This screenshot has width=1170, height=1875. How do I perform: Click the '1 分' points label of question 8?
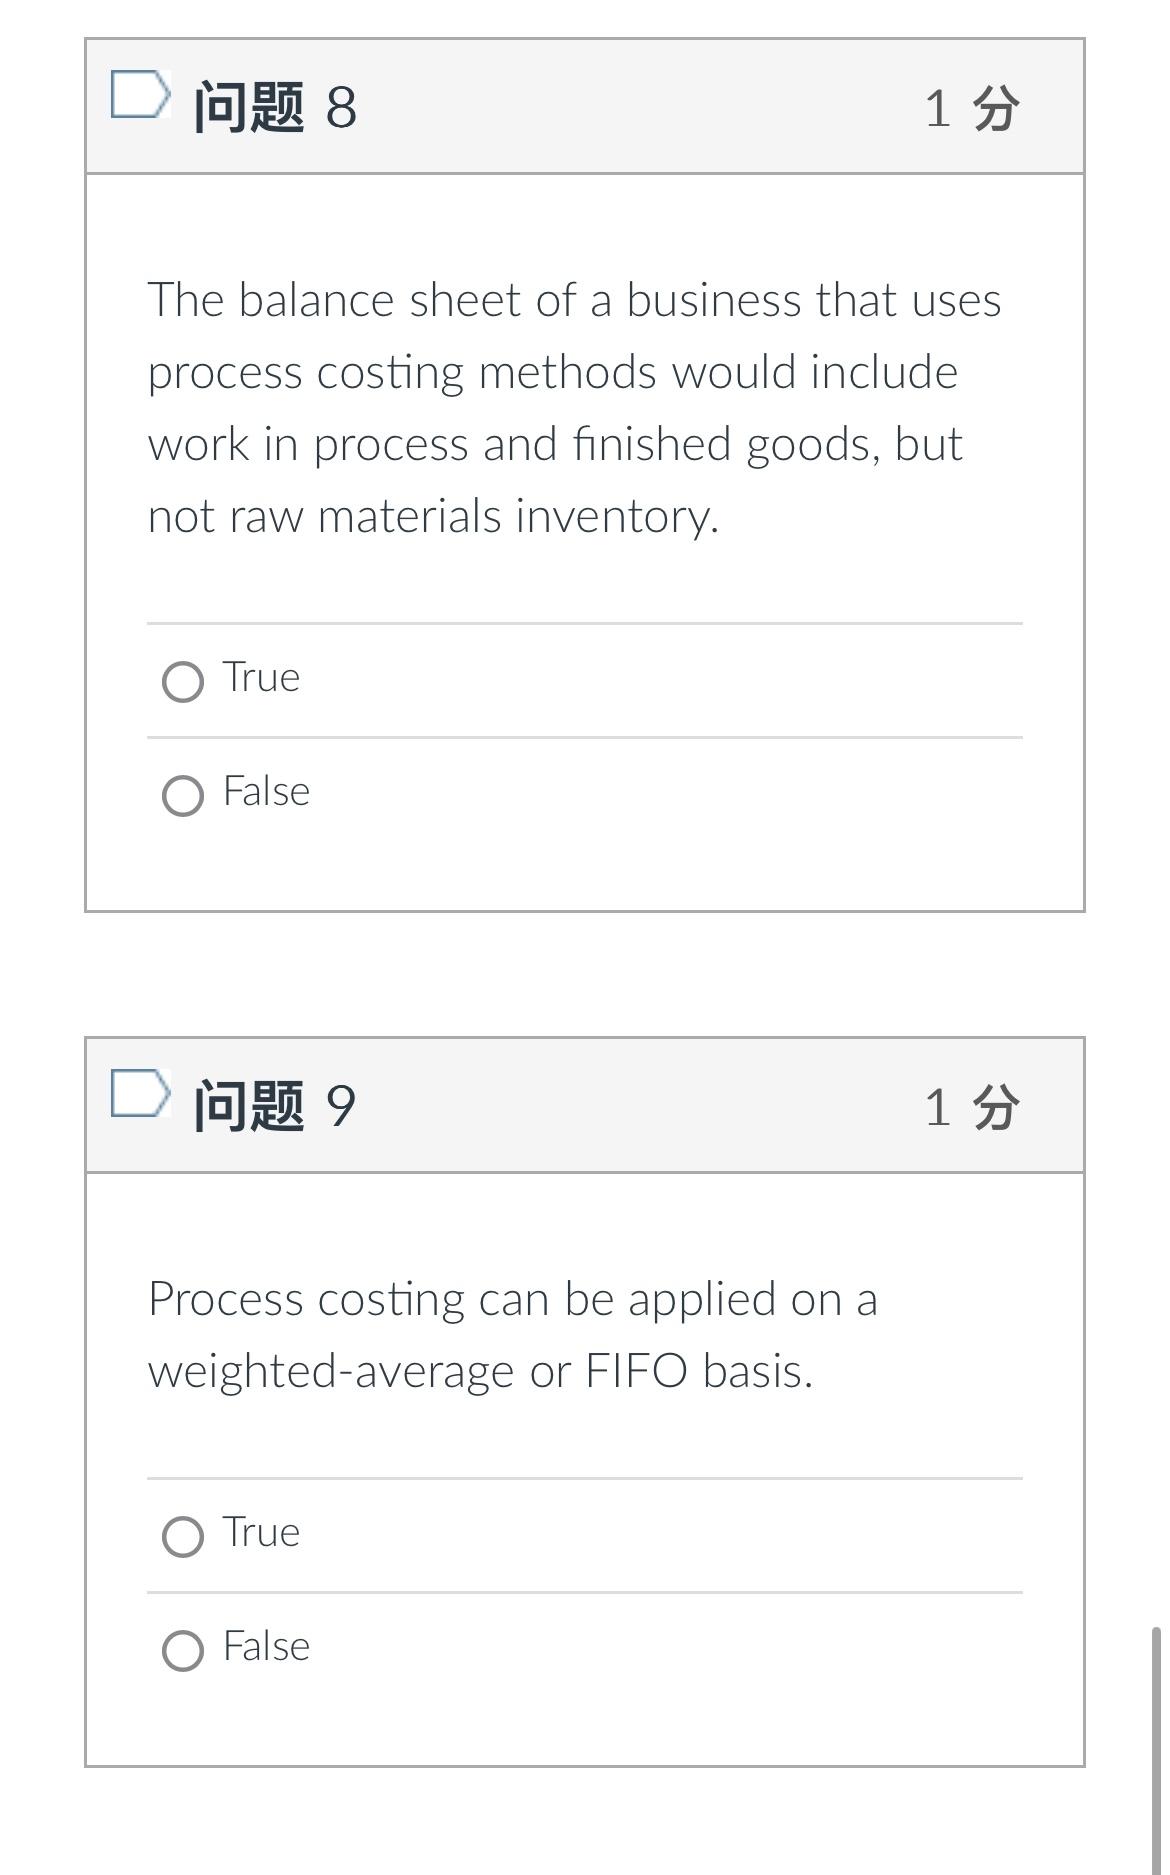coord(972,107)
